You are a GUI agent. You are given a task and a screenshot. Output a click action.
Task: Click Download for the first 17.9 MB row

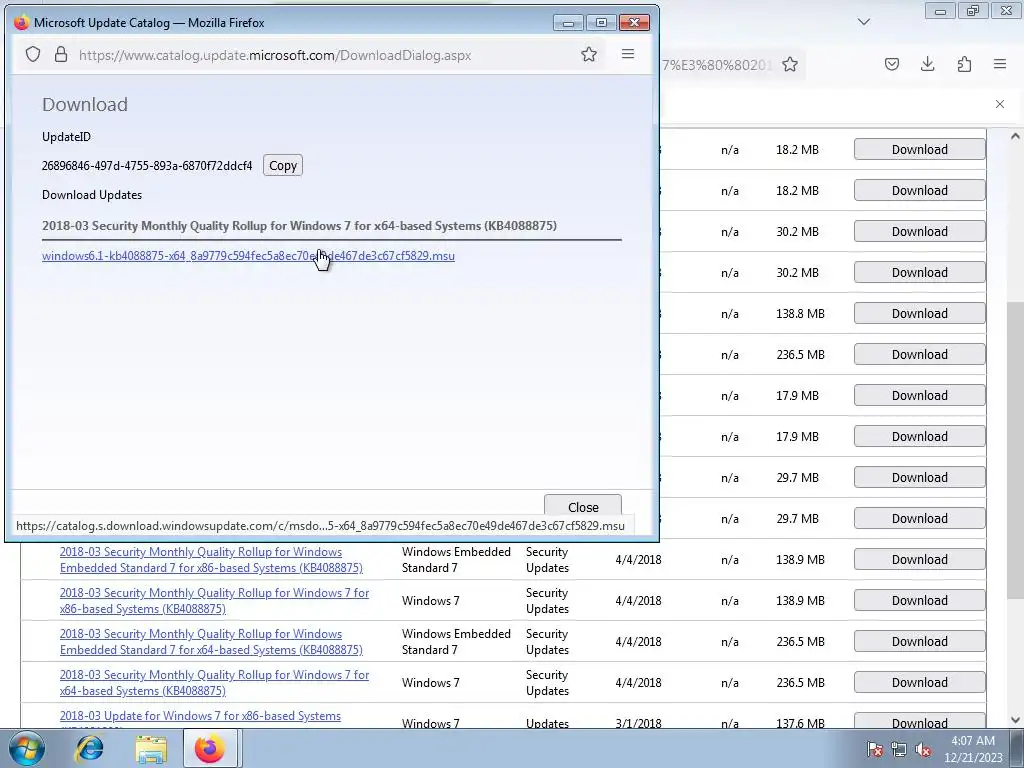click(920, 396)
